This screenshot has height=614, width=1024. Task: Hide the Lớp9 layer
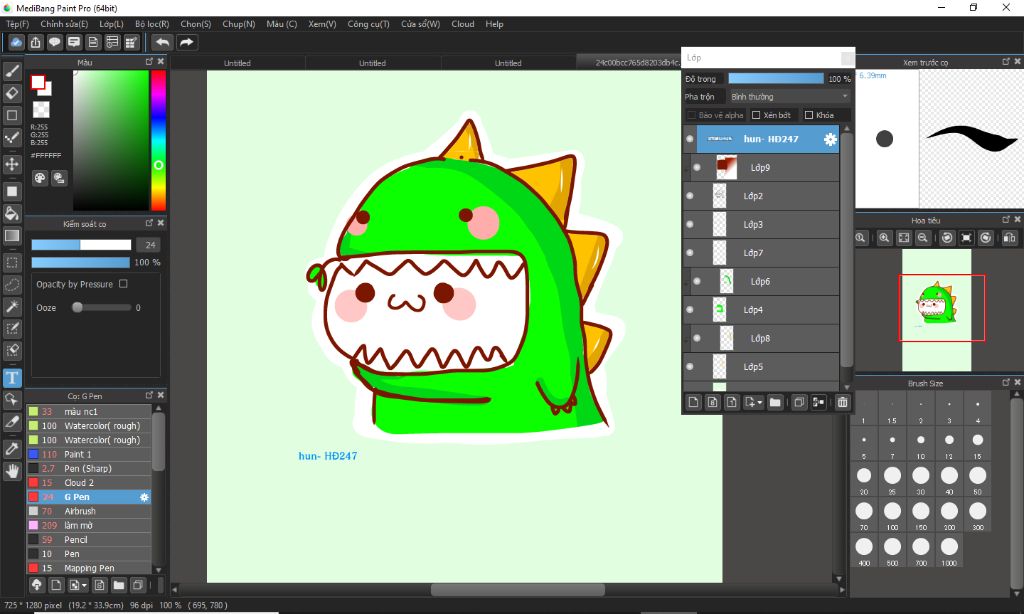pos(697,168)
